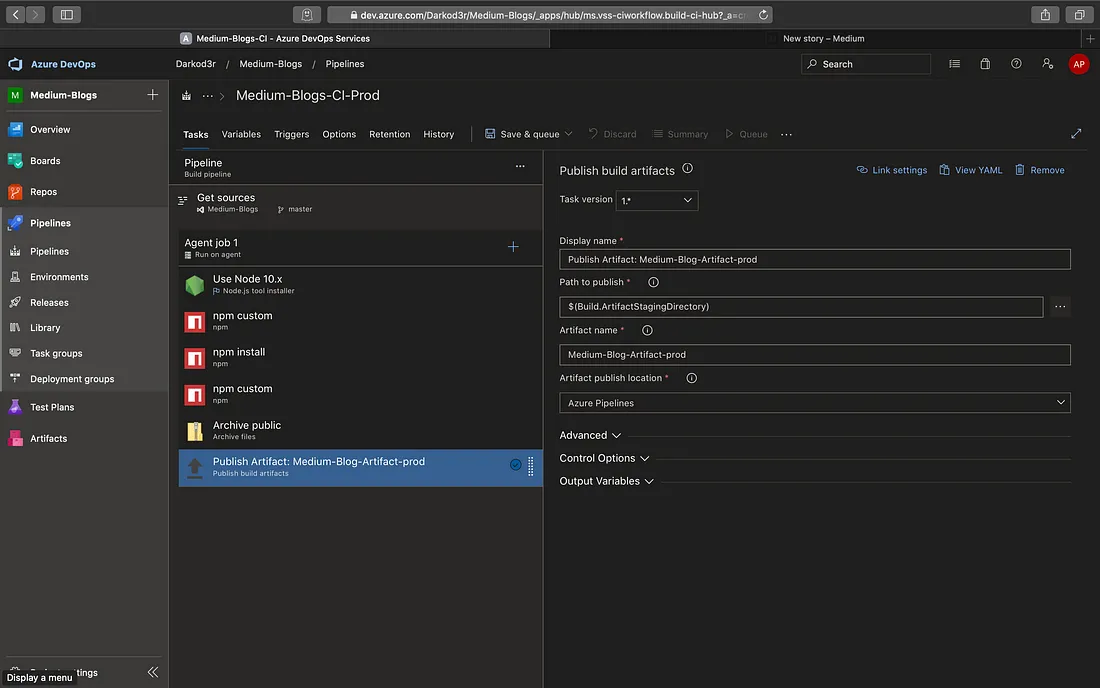This screenshot has width=1100, height=688.
Task: Add a new item with project plus icon
Action: [x=152, y=95]
